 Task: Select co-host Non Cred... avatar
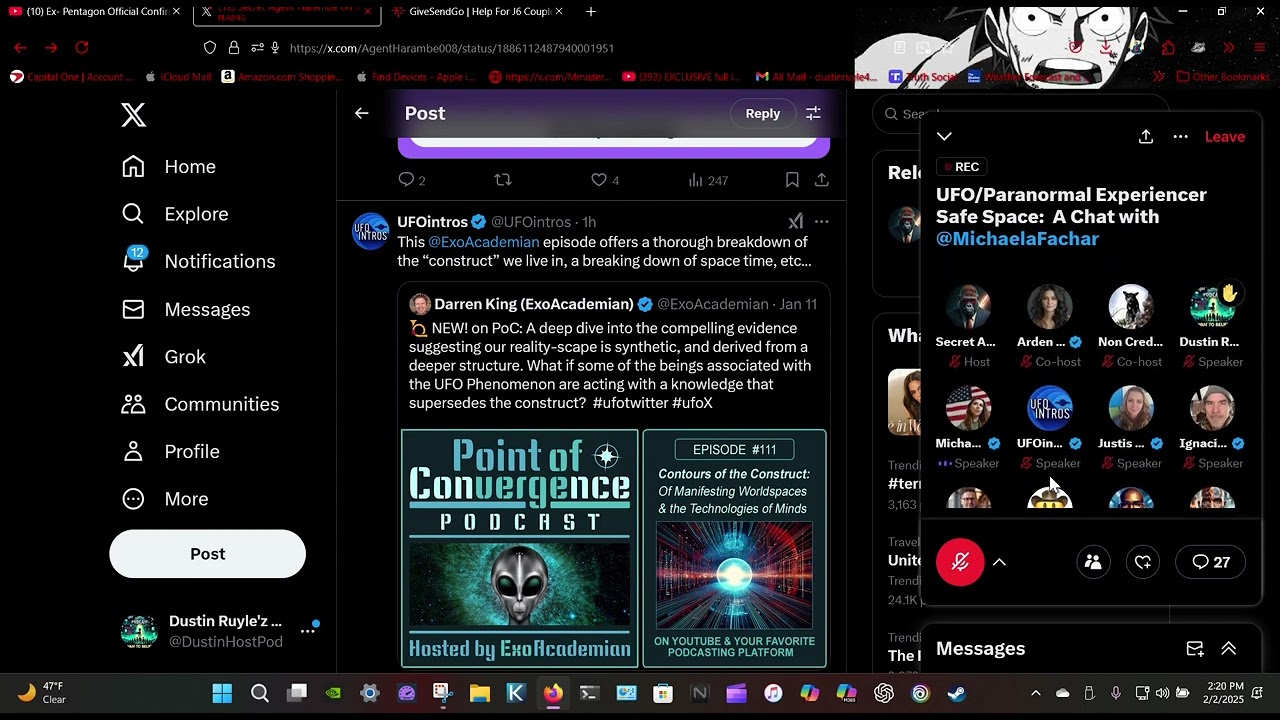pyautogui.click(x=1131, y=307)
